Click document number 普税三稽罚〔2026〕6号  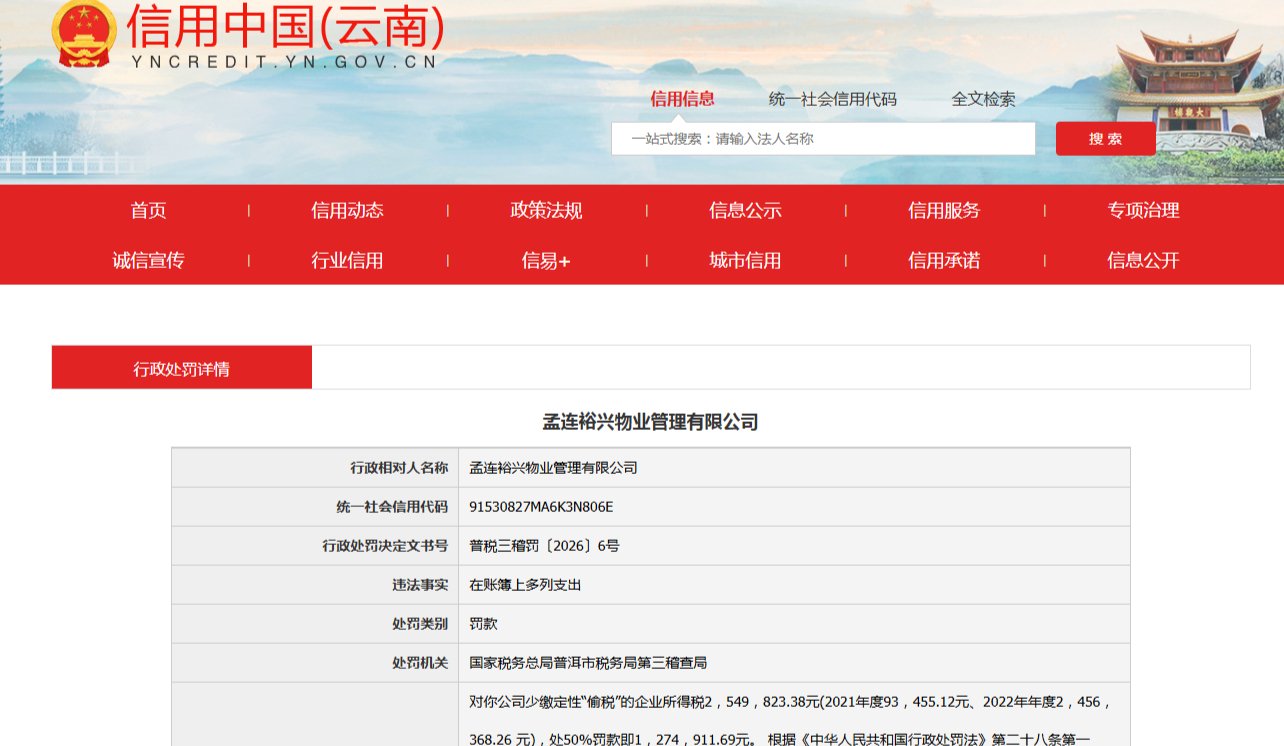tap(544, 546)
